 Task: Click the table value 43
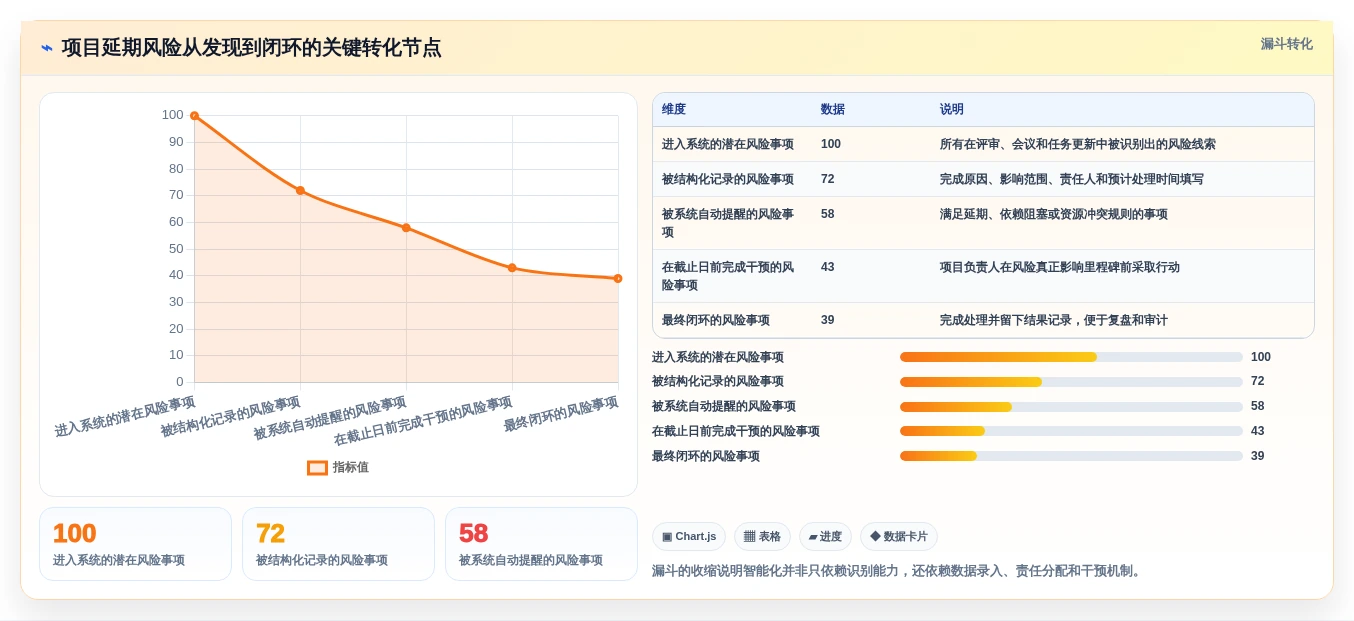coord(828,267)
